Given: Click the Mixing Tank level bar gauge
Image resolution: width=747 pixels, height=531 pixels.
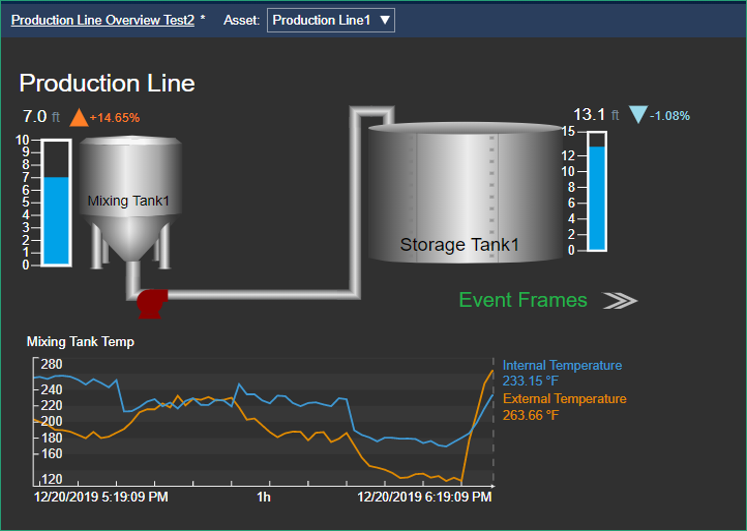Looking at the screenshot, I should 56,203.
